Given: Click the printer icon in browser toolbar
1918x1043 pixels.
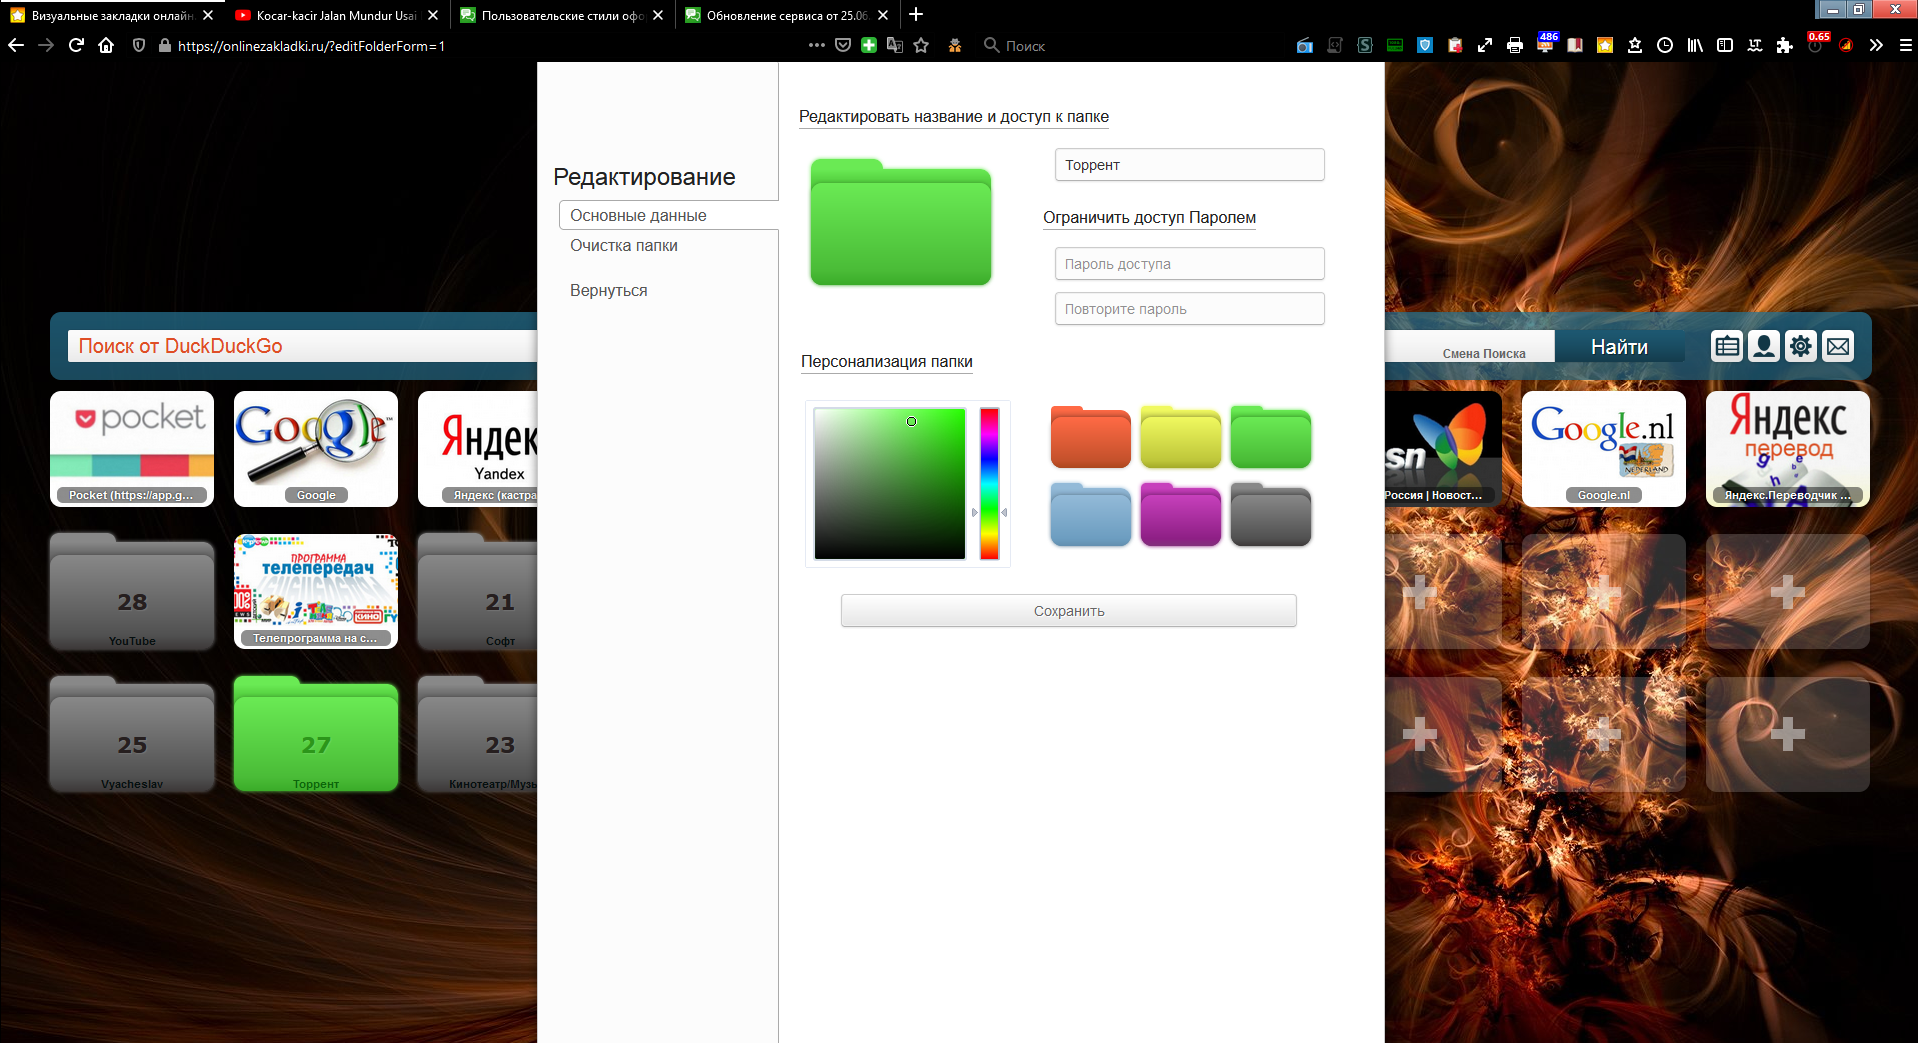Looking at the screenshot, I should point(1515,45).
